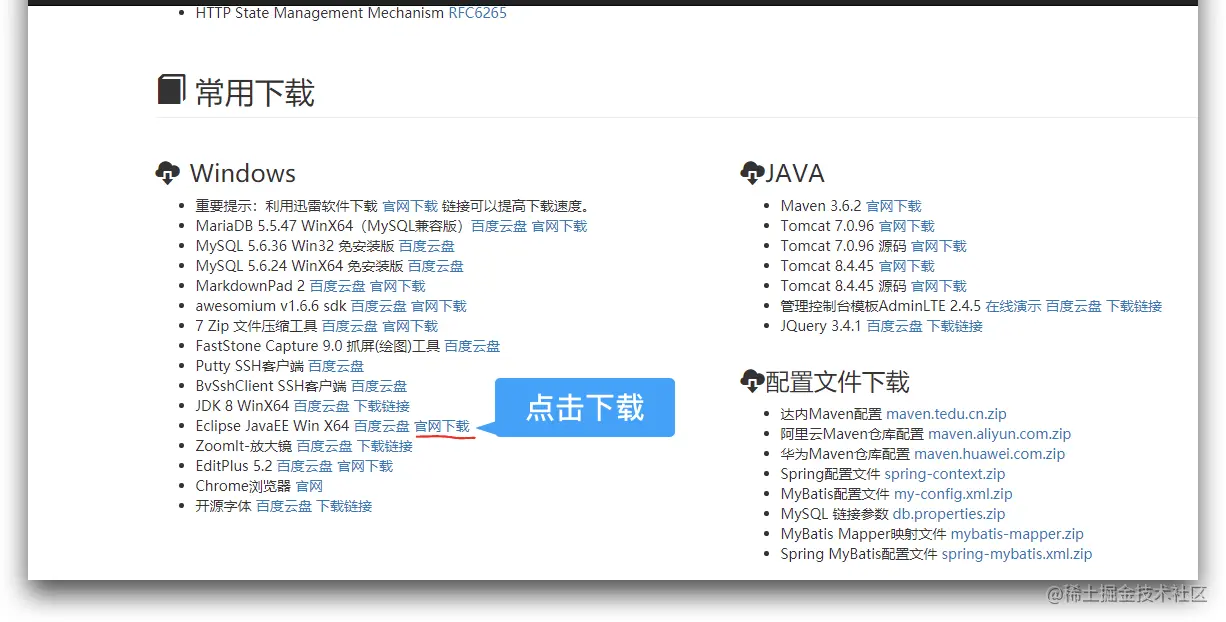Open 官网下载 for Tomcat 7.0.96 源码
This screenshot has width=1226, height=622.
939,246
